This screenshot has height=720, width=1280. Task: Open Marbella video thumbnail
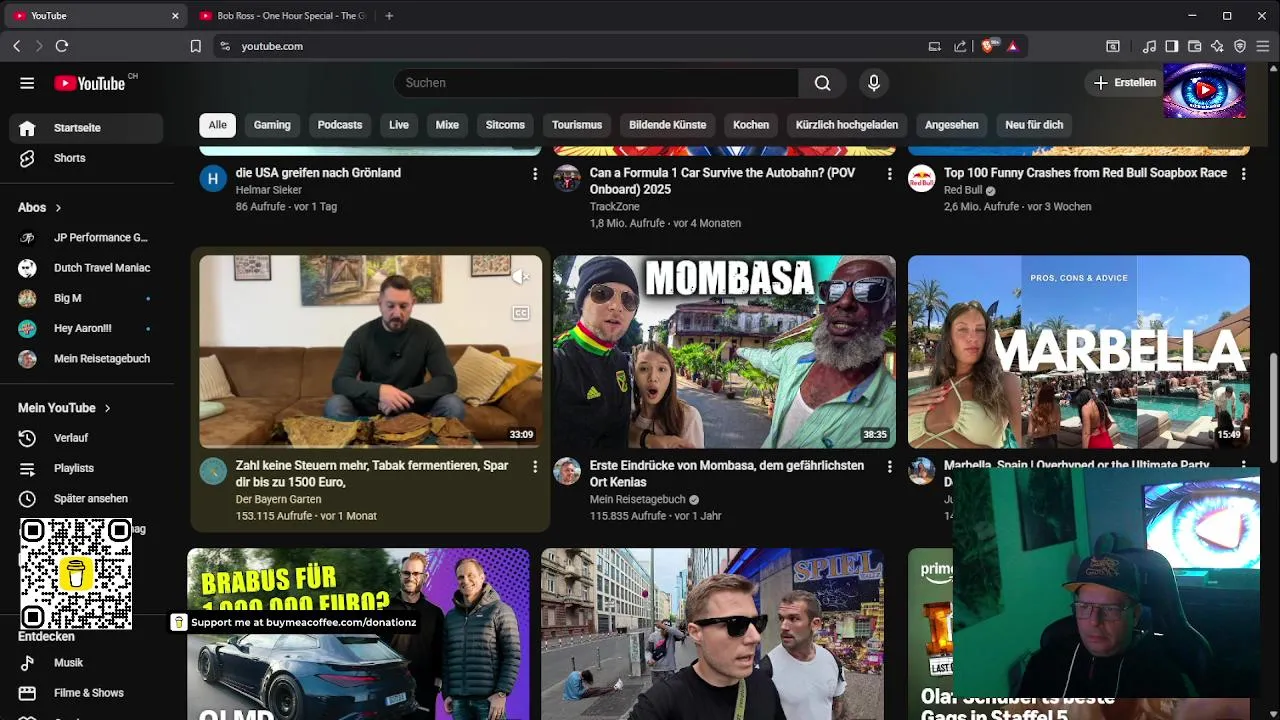point(1079,352)
